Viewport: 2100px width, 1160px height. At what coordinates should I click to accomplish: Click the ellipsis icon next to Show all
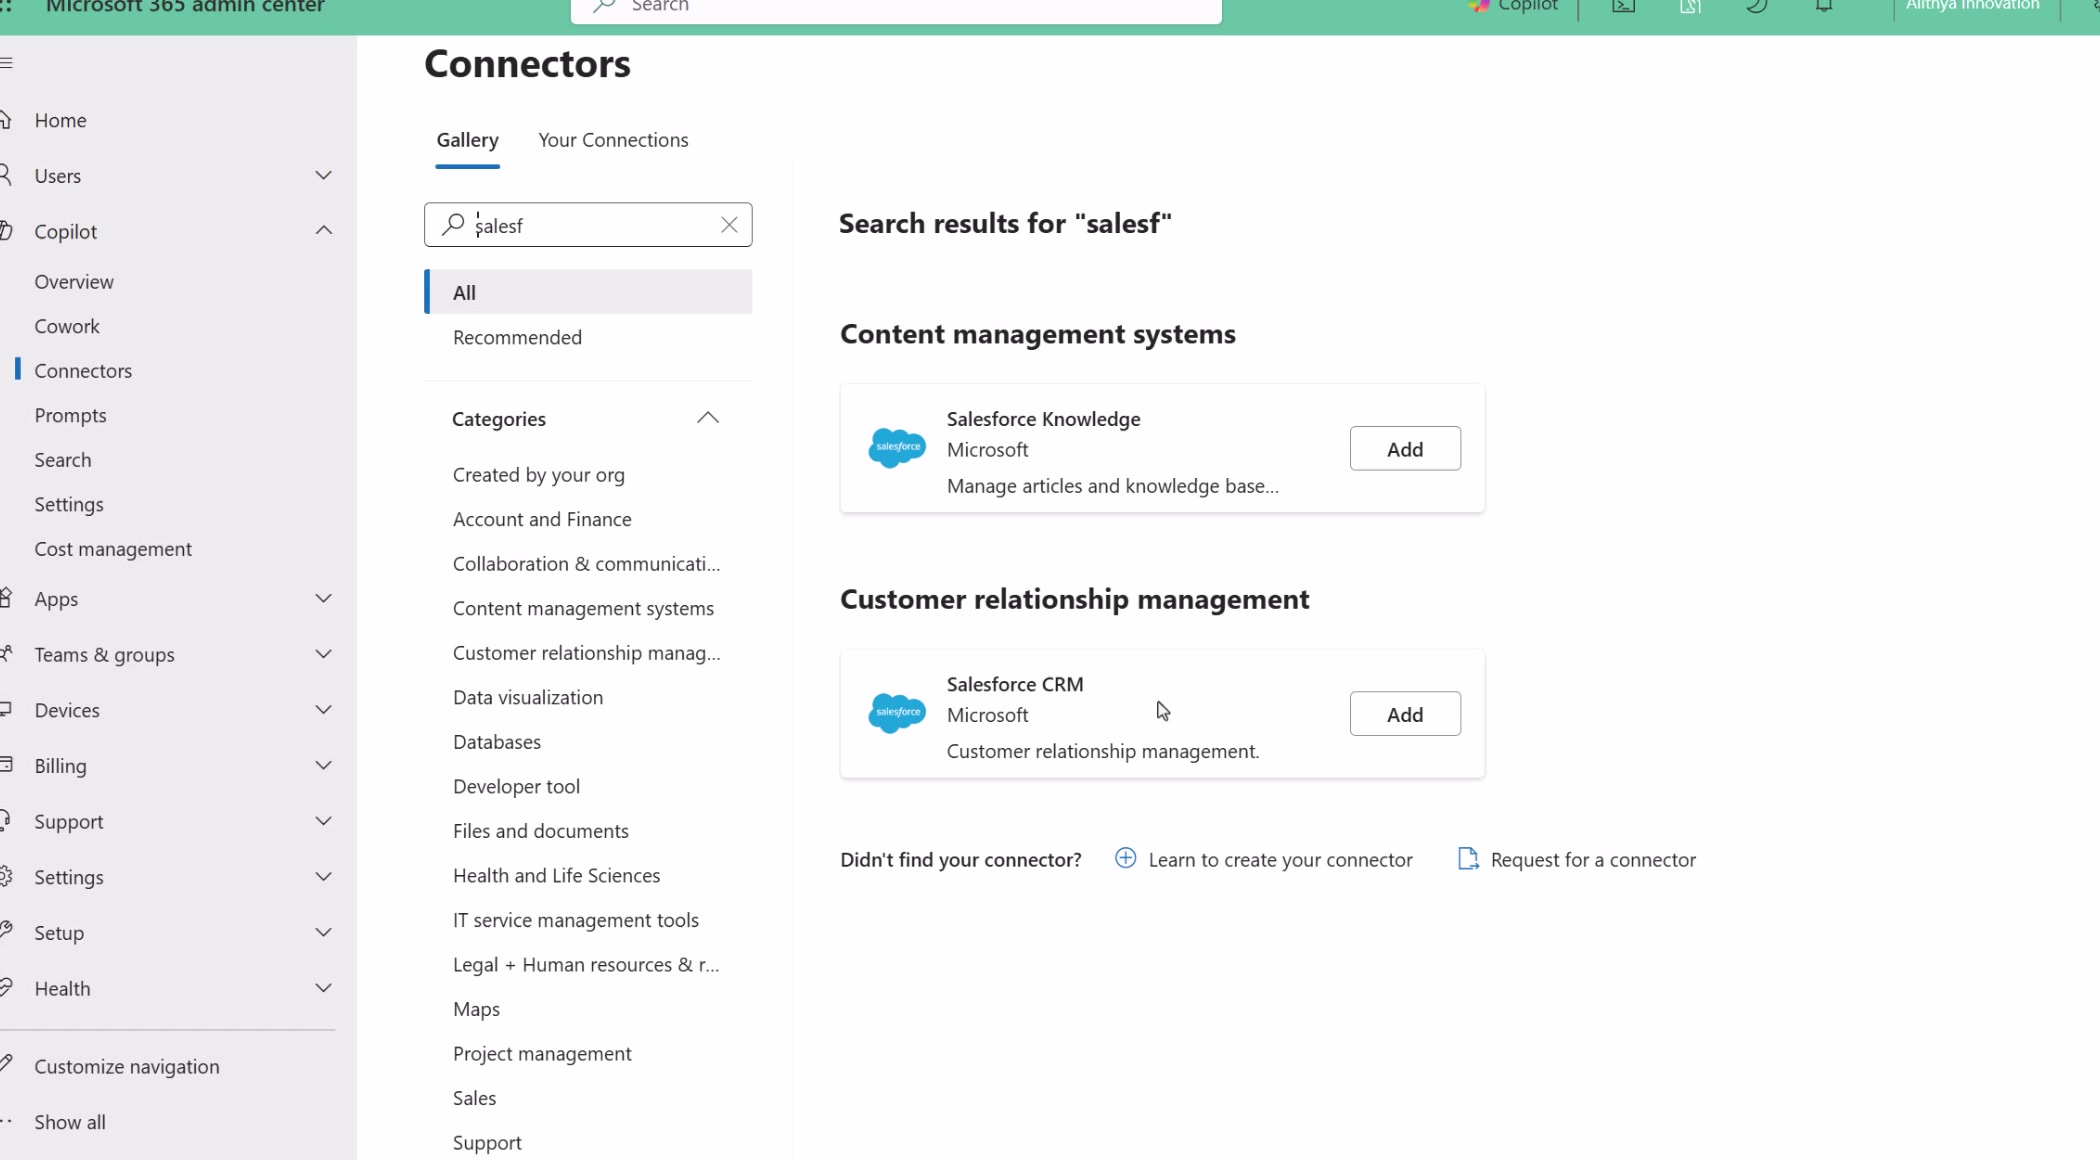coord(6,1122)
